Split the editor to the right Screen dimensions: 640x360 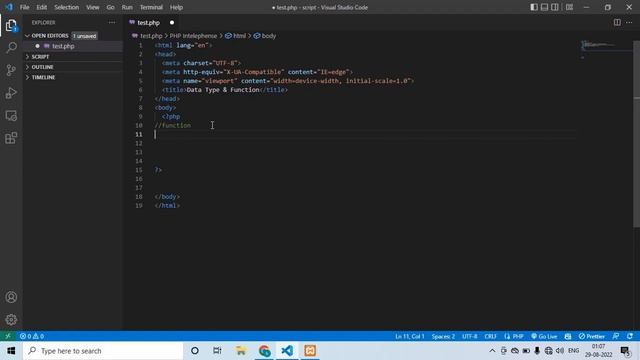617,22
